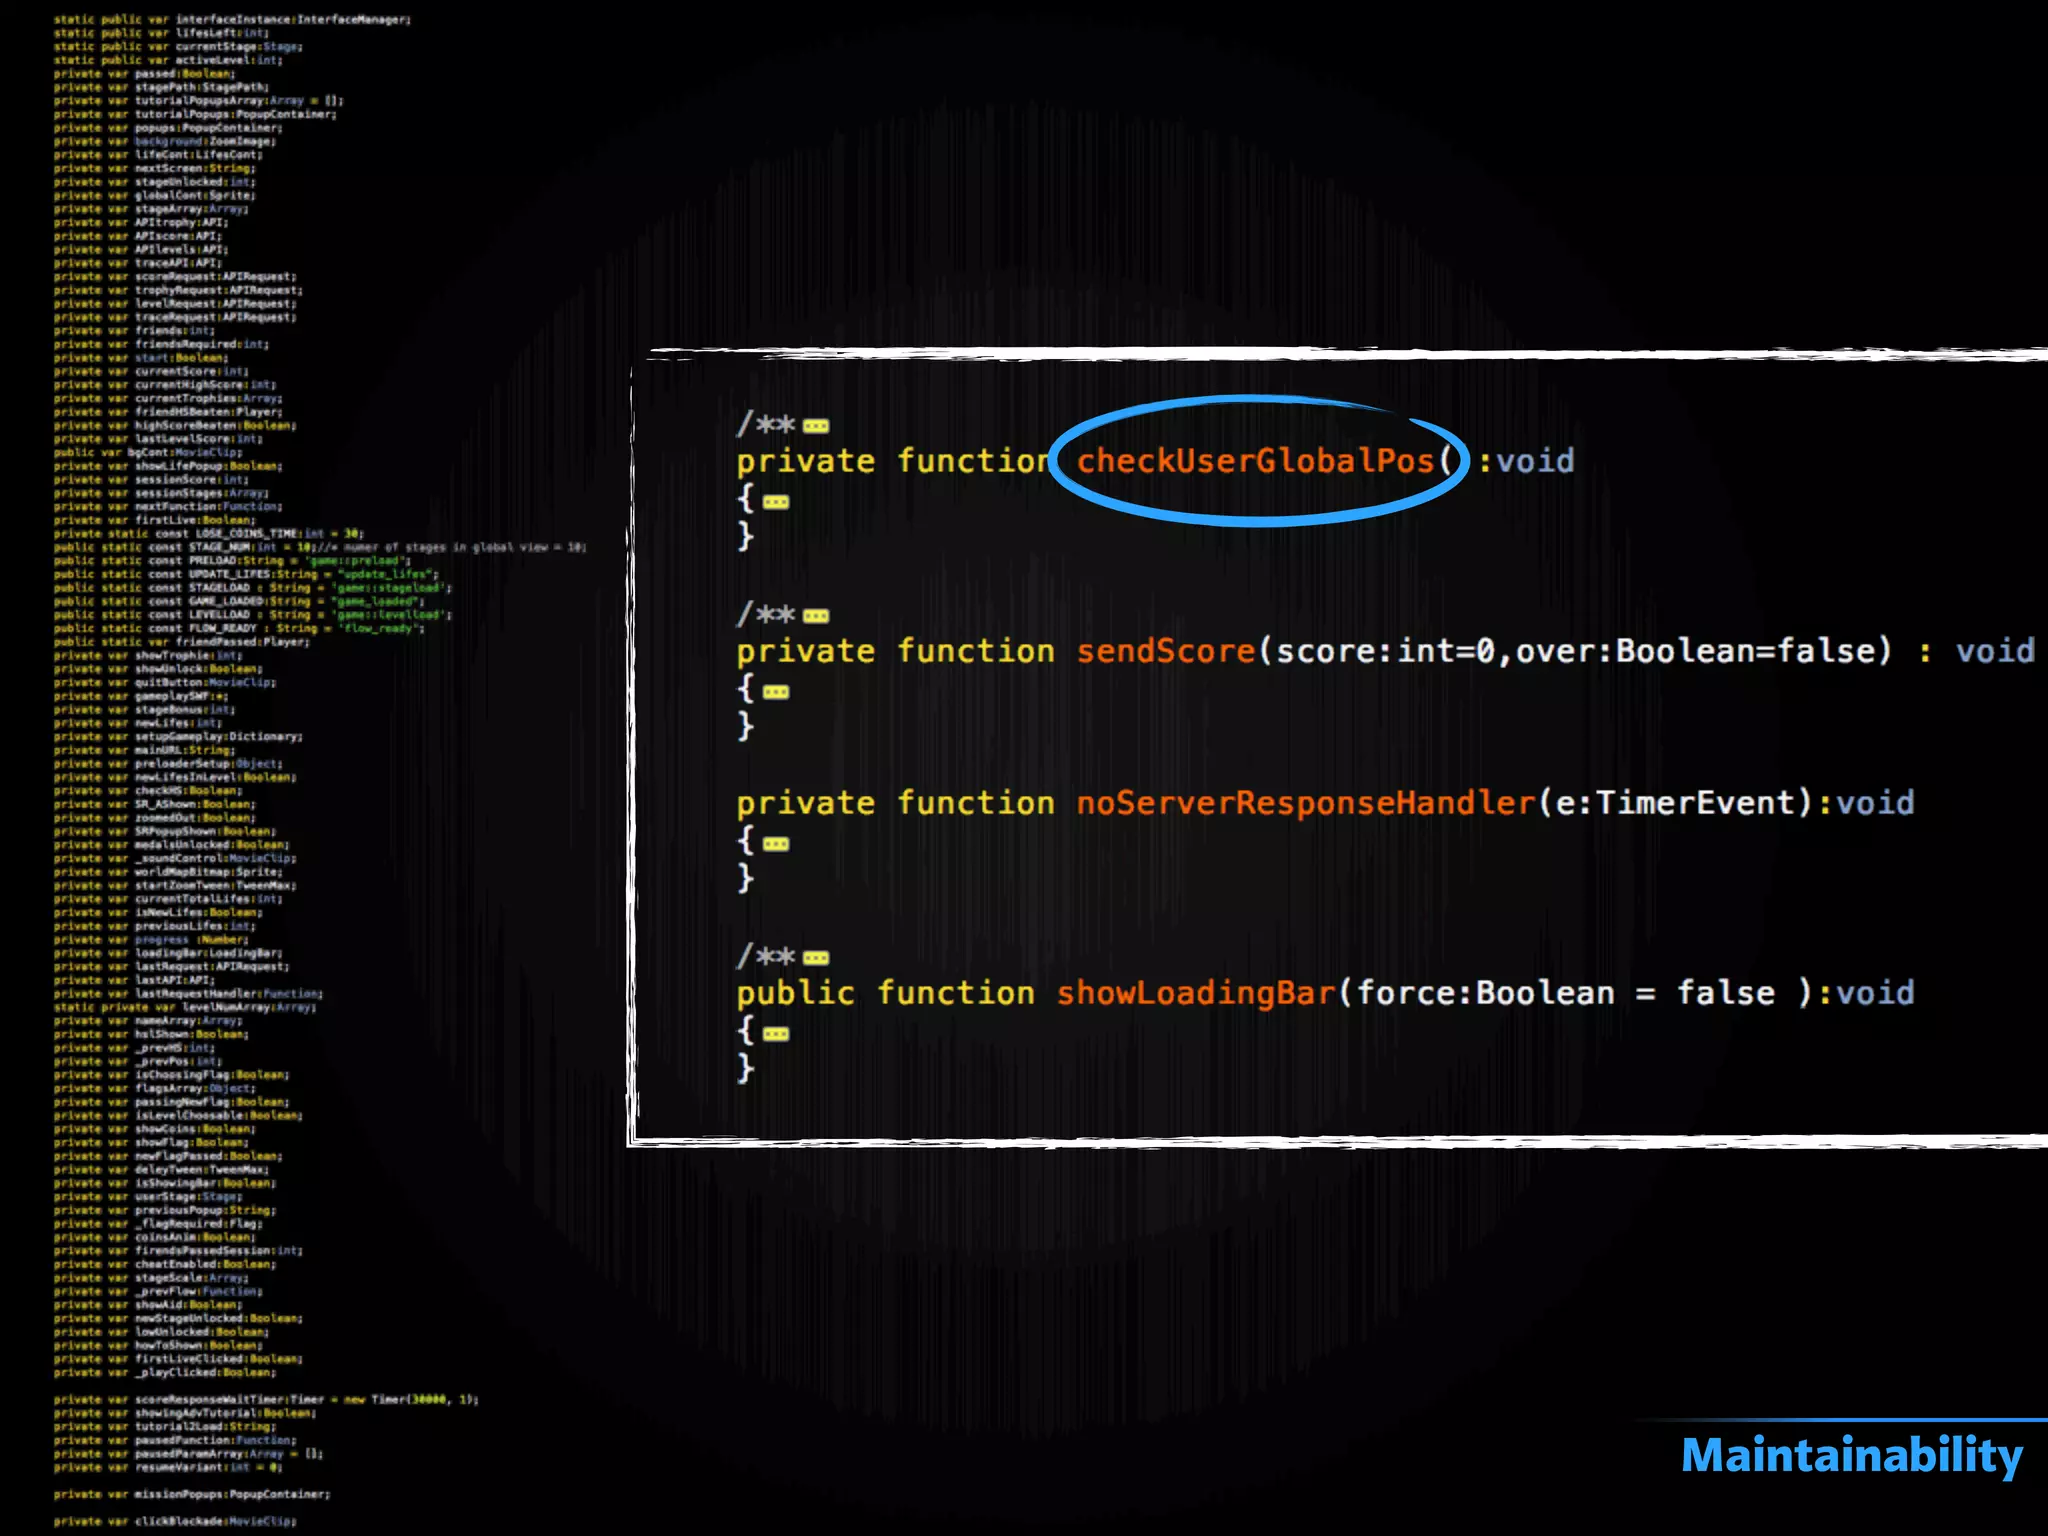Image resolution: width=2048 pixels, height=1536 pixels.
Task: Click the 'friendsRequired:int' declaration line
Action: 161,344
